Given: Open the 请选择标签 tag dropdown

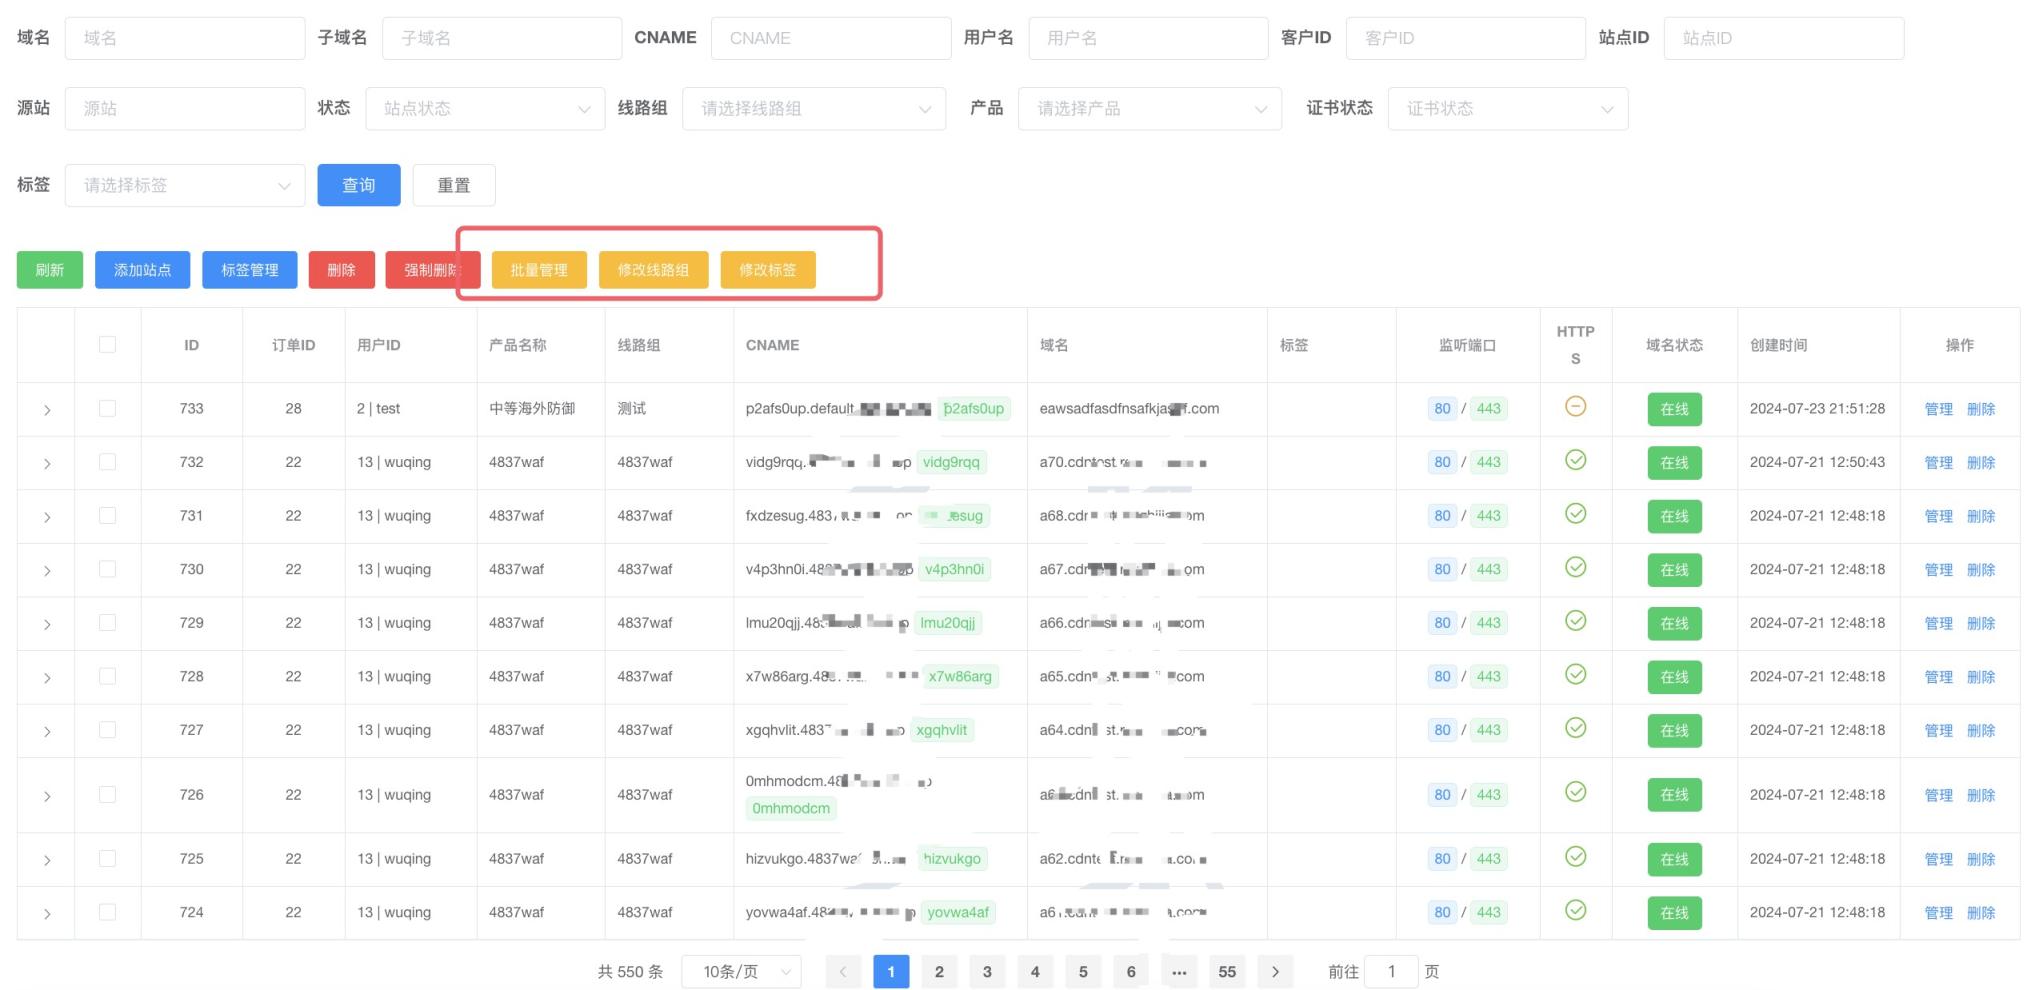Looking at the screenshot, I should point(184,185).
